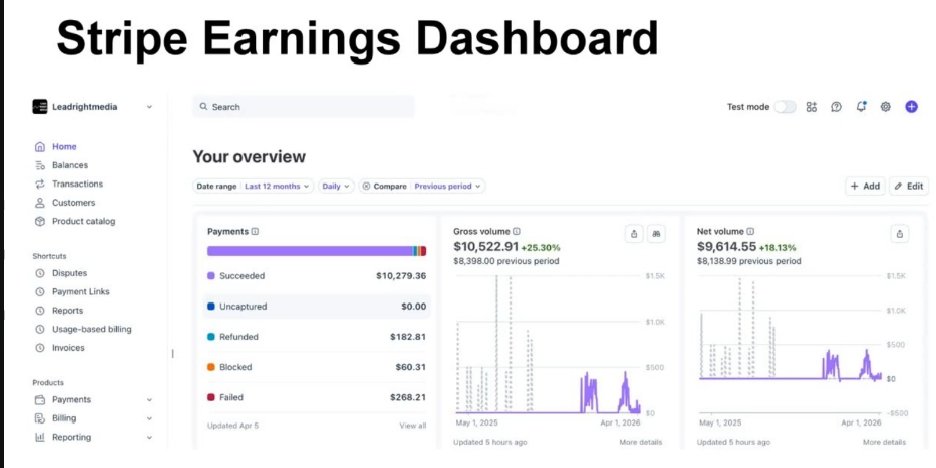Click the Refunded teal color swatch

pyautogui.click(x=211, y=337)
